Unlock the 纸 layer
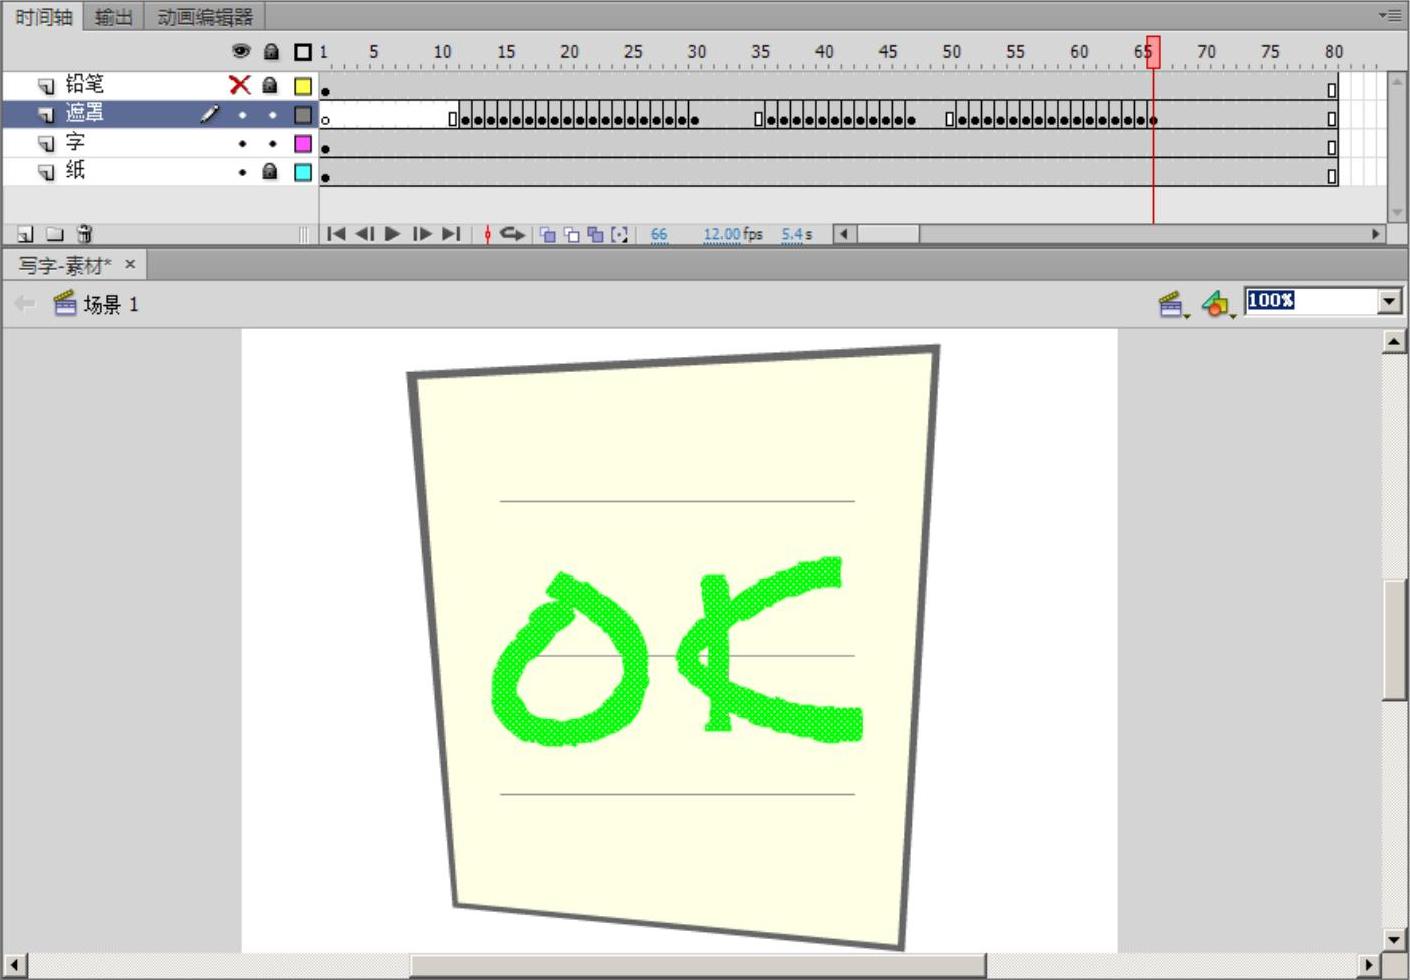Image resolution: width=1410 pixels, height=980 pixels. coord(270,172)
